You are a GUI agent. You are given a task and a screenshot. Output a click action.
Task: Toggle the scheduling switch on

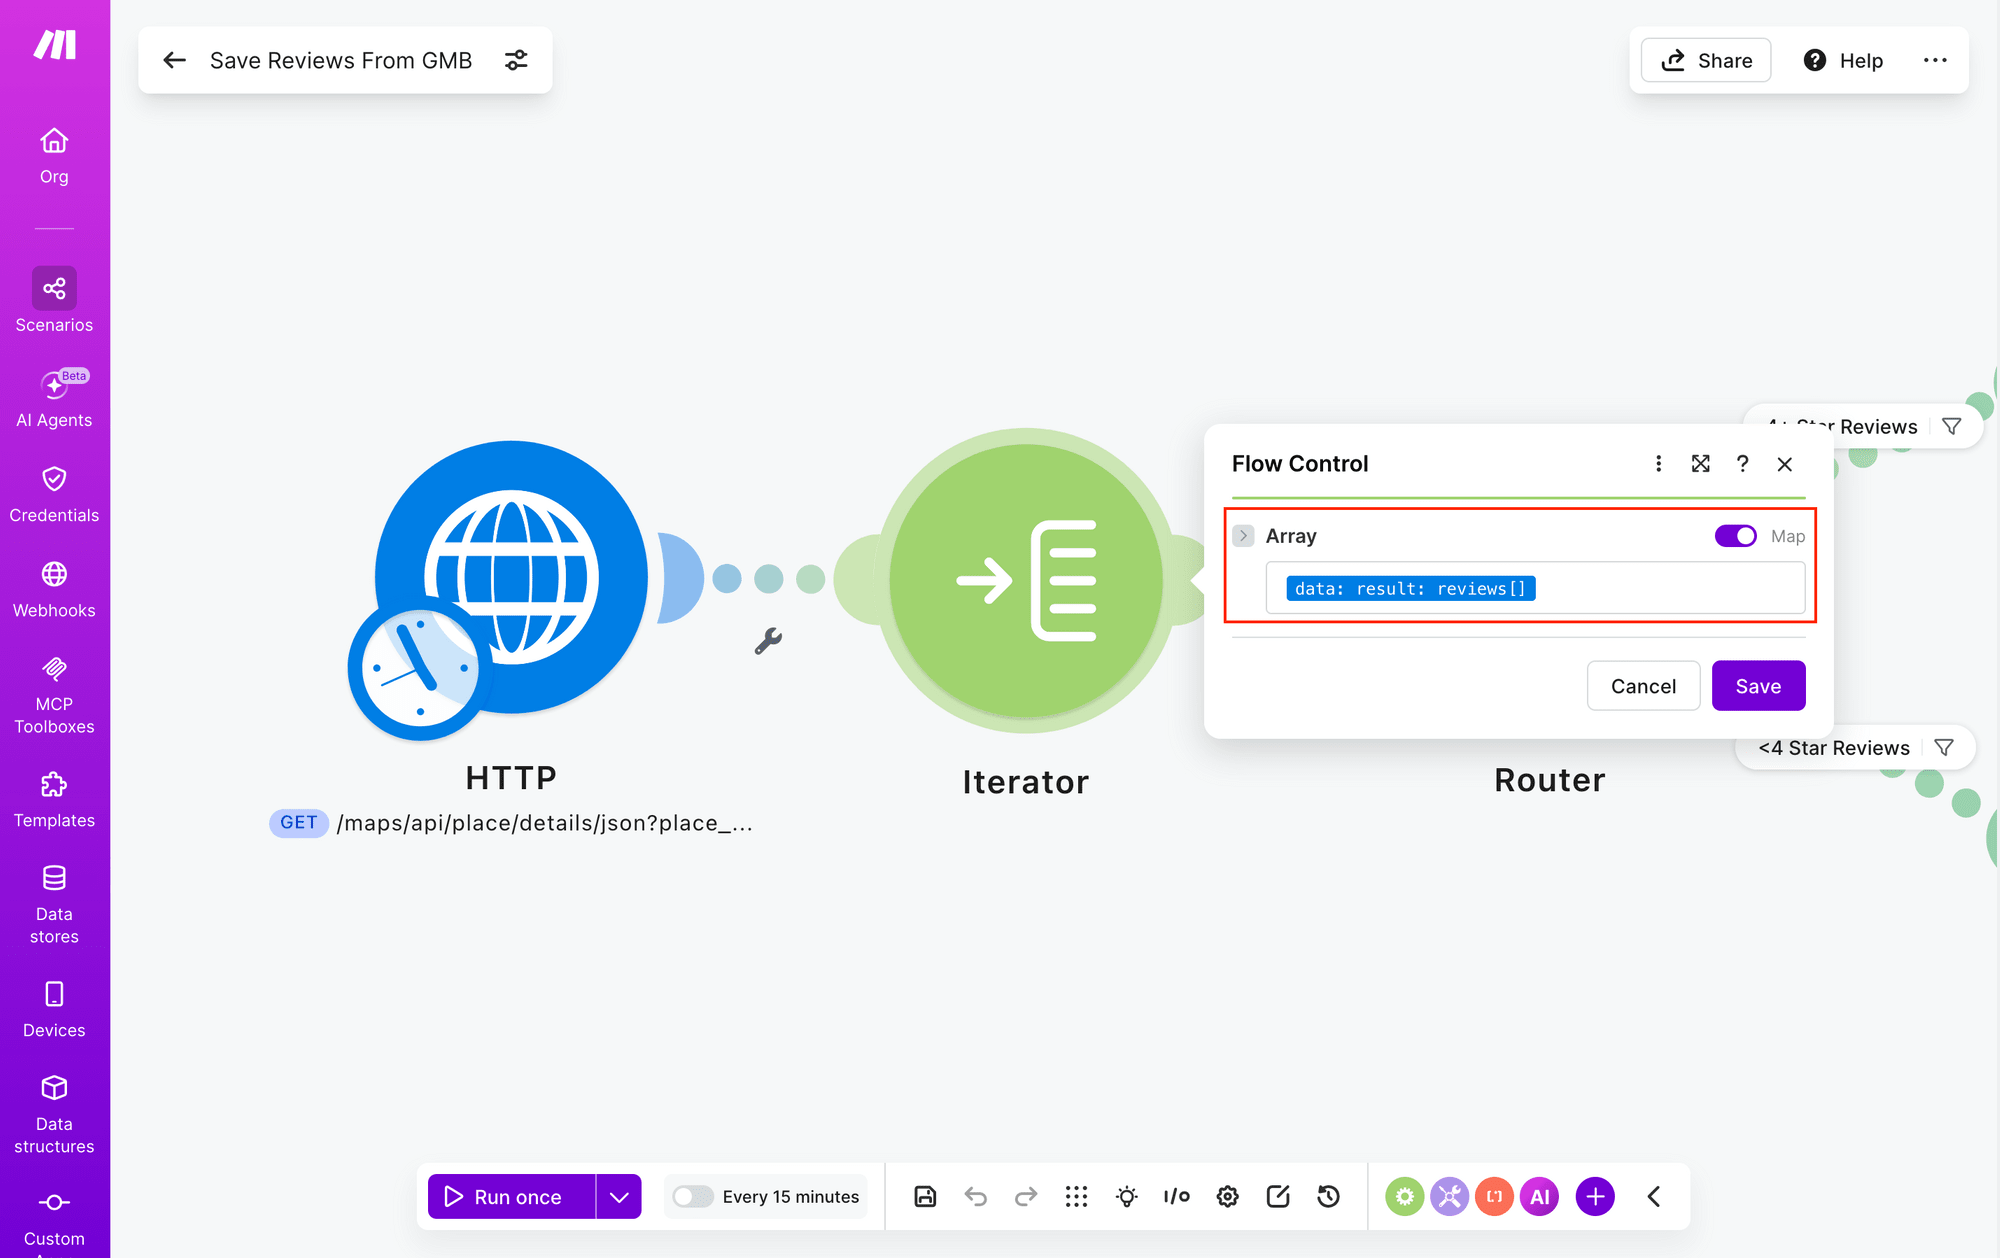pyautogui.click(x=692, y=1196)
